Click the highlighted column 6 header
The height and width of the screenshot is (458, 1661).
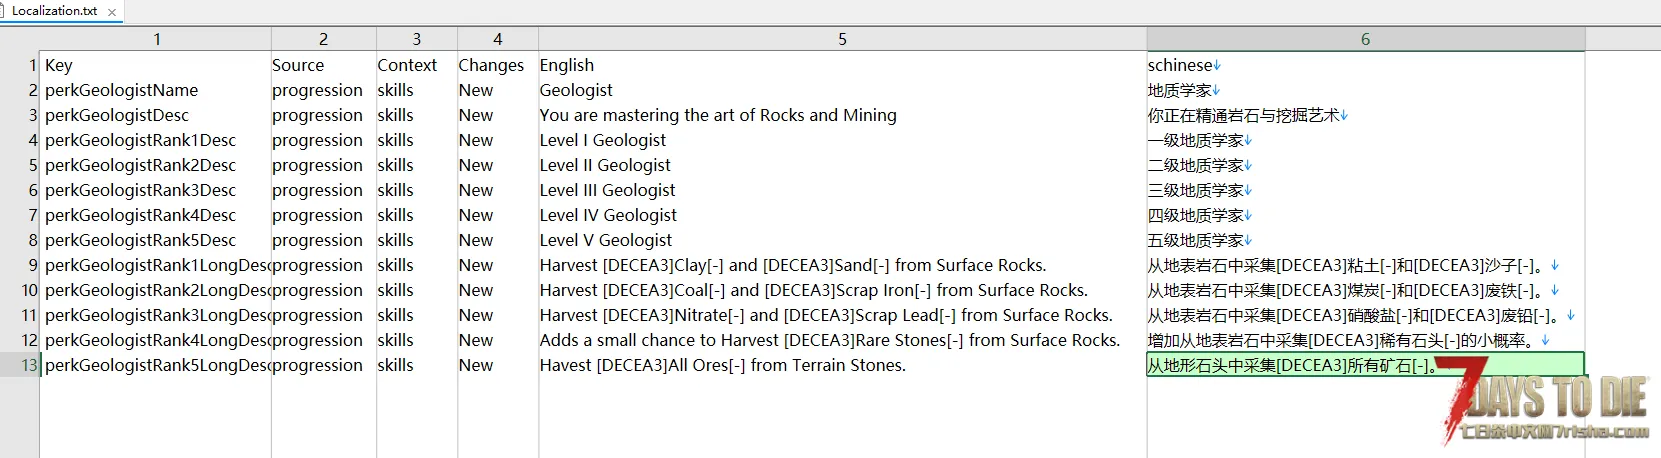[1365, 39]
